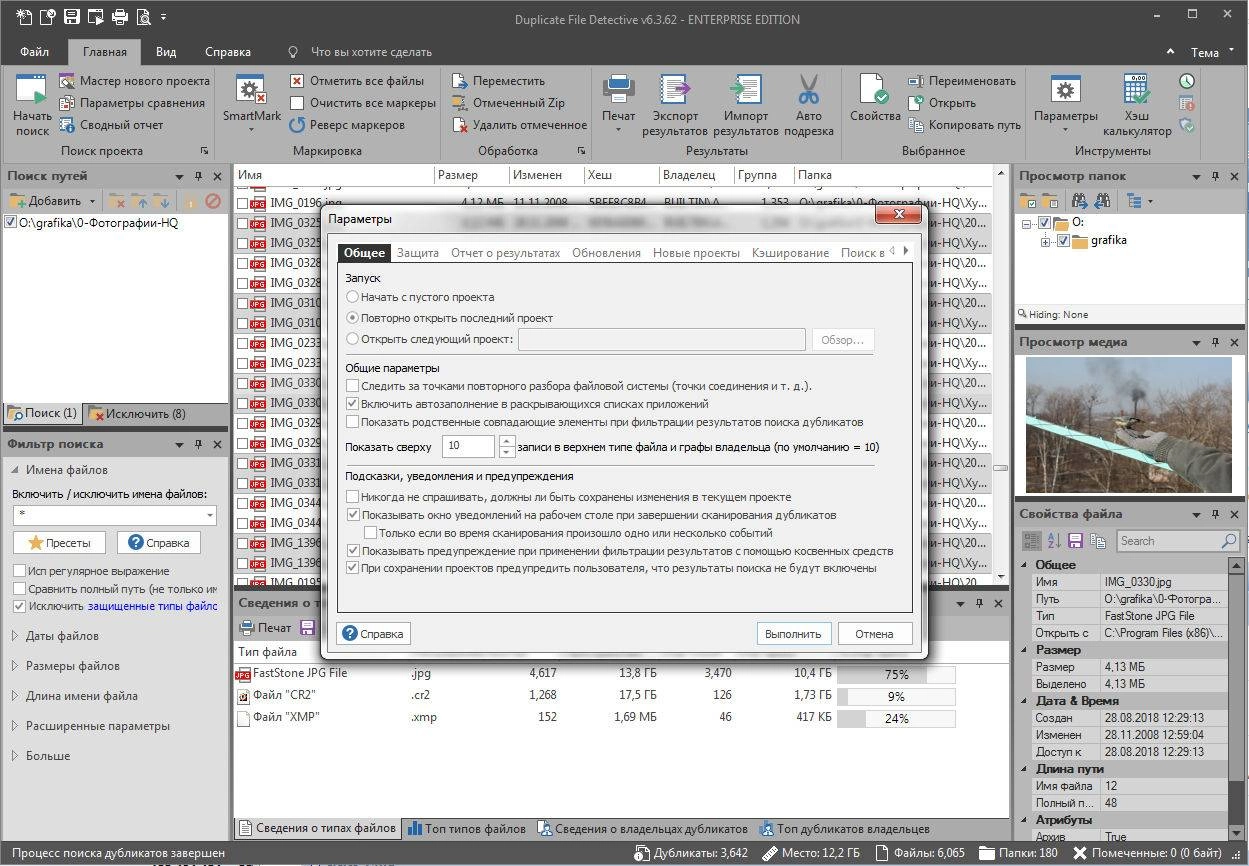Open the SmartMark tool
1249x866 pixels.
click(x=251, y=104)
